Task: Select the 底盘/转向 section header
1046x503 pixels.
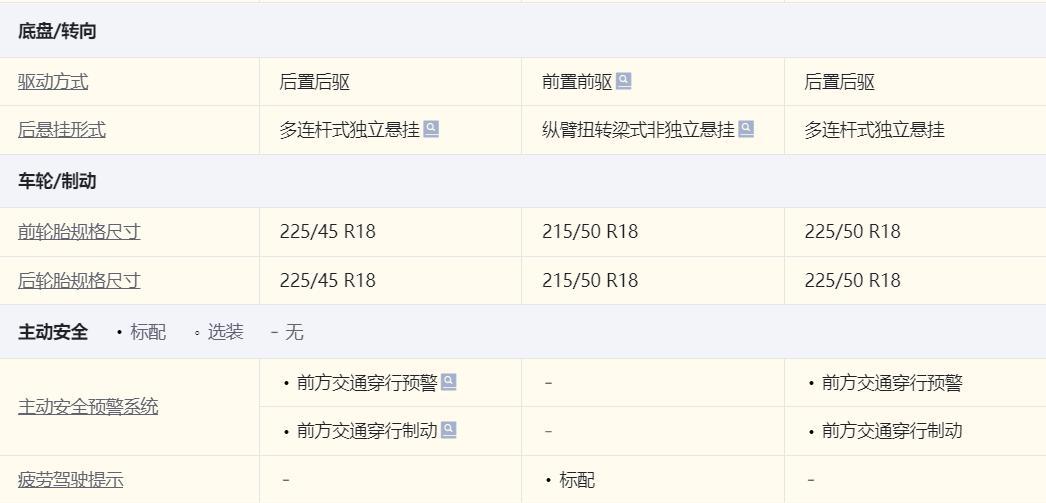Action: pos(57,32)
